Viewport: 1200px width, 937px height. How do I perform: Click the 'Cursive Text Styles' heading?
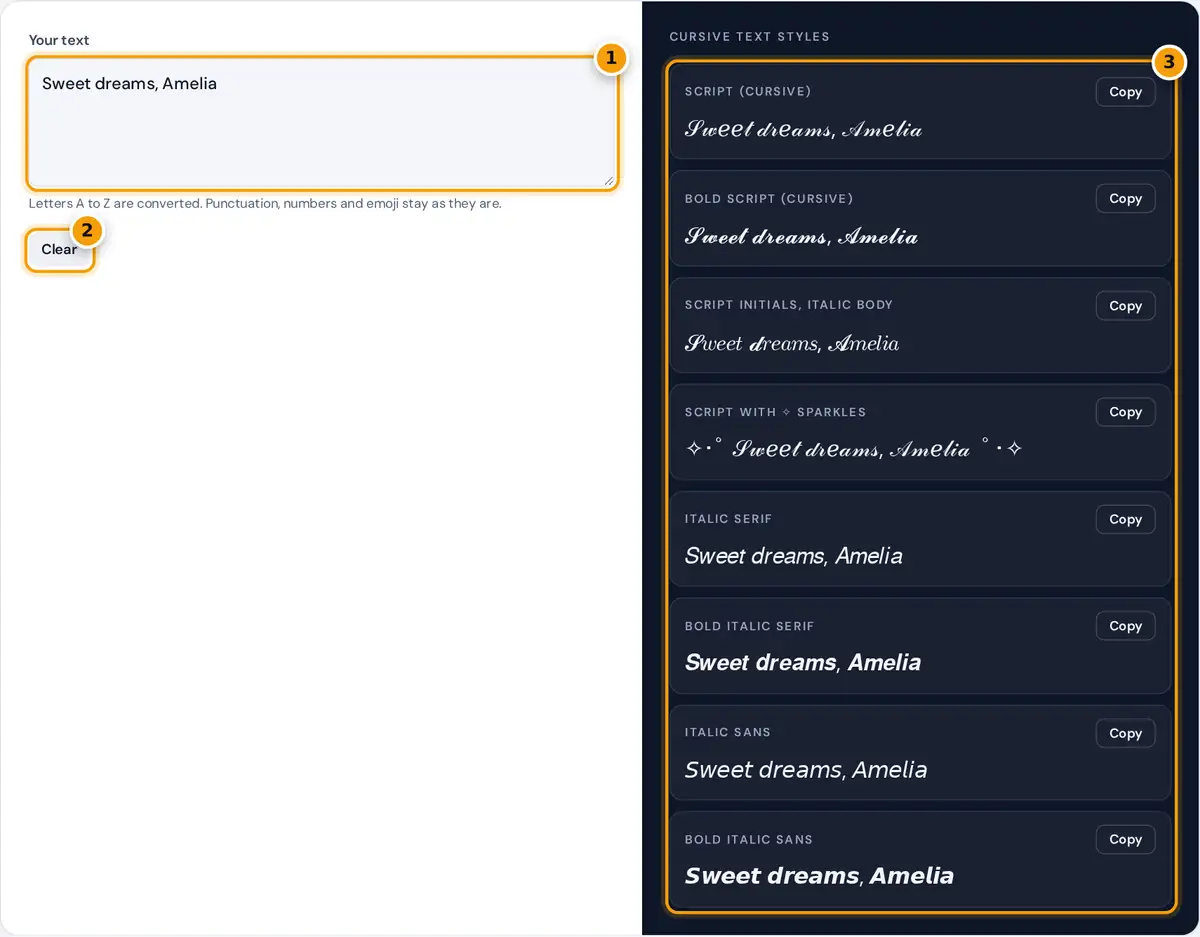(749, 37)
